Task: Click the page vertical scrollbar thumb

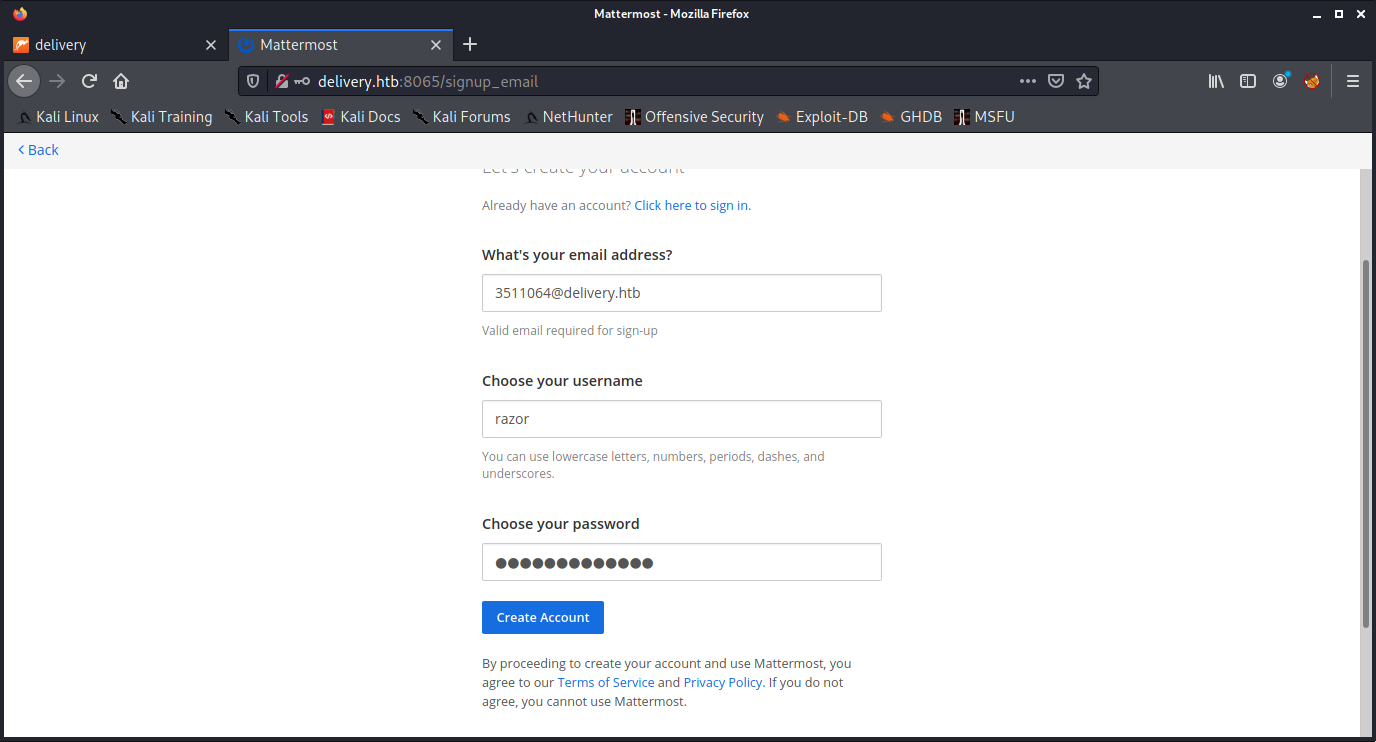Action: point(1367,443)
